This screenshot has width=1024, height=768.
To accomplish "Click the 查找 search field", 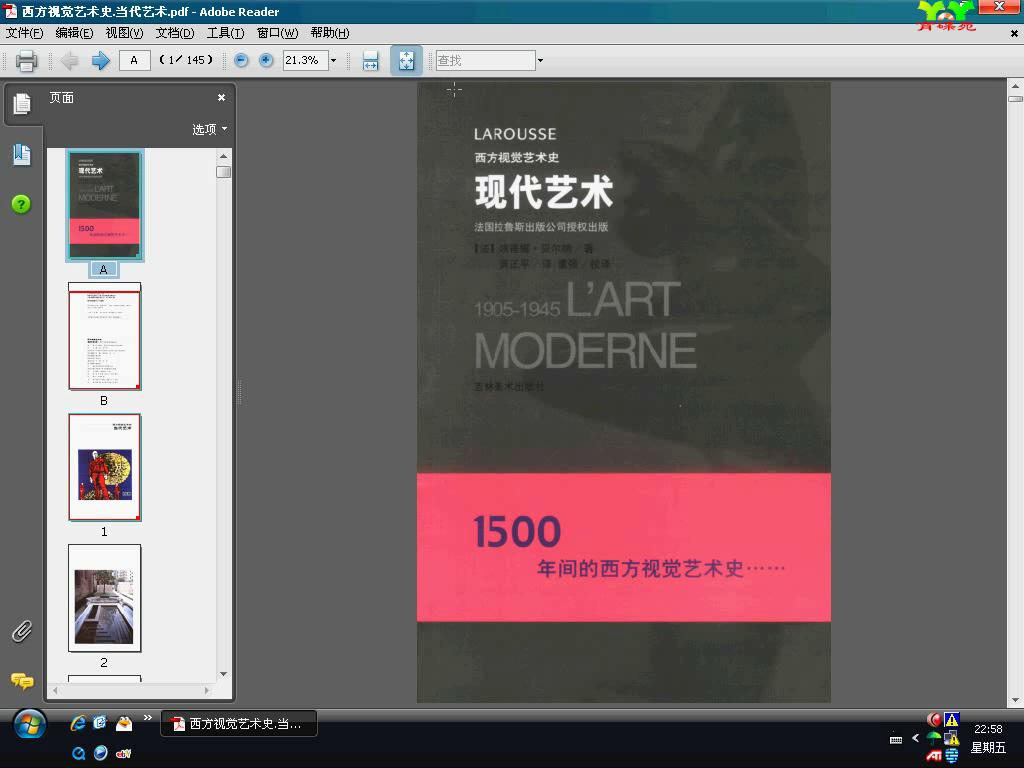I will 485,61.
